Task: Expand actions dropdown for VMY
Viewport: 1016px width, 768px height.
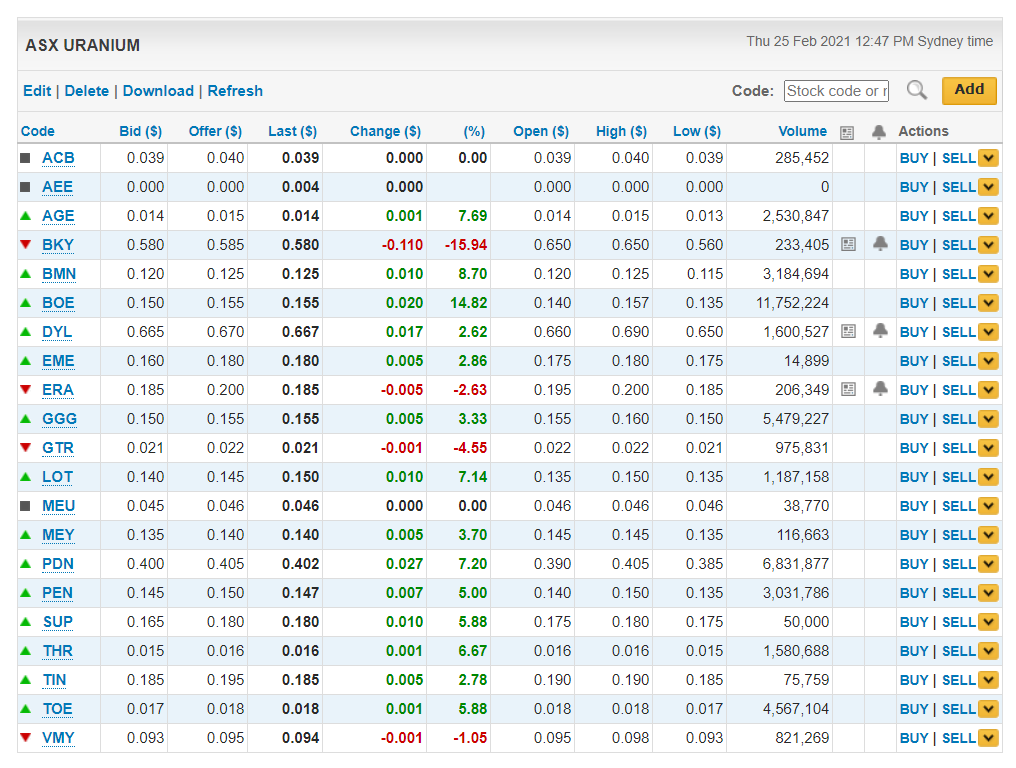Action: [x=988, y=738]
